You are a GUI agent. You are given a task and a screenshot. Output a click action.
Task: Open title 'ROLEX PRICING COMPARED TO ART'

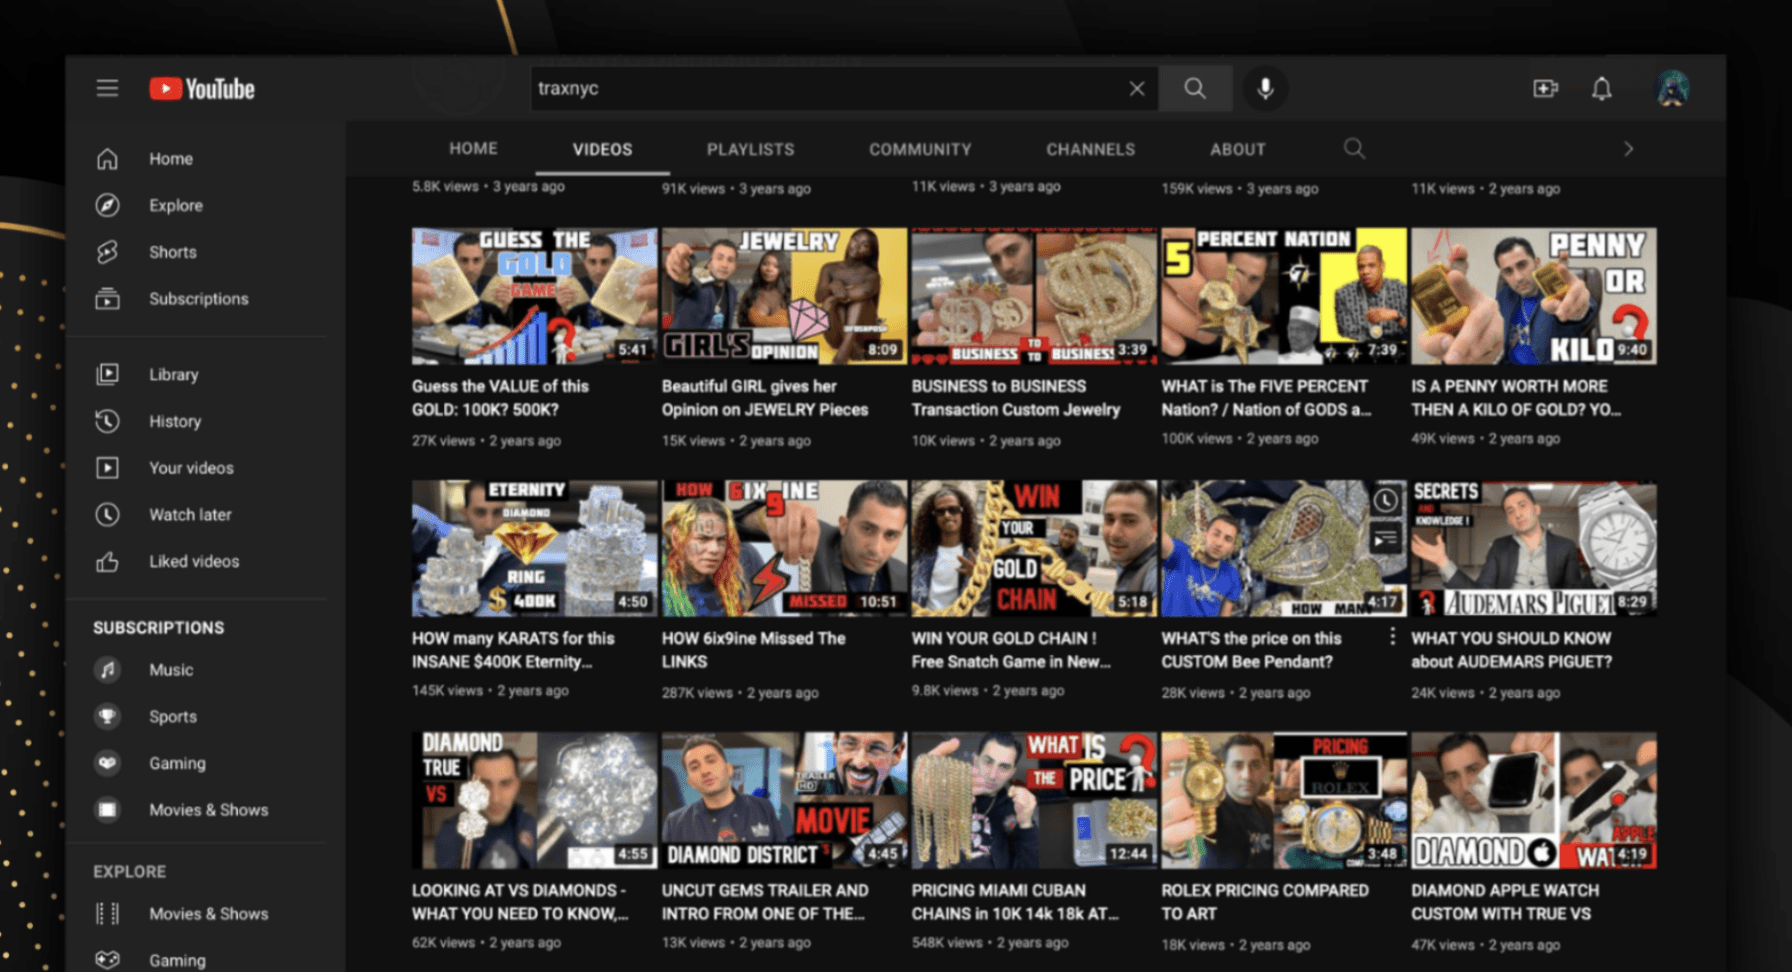(x=1264, y=902)
